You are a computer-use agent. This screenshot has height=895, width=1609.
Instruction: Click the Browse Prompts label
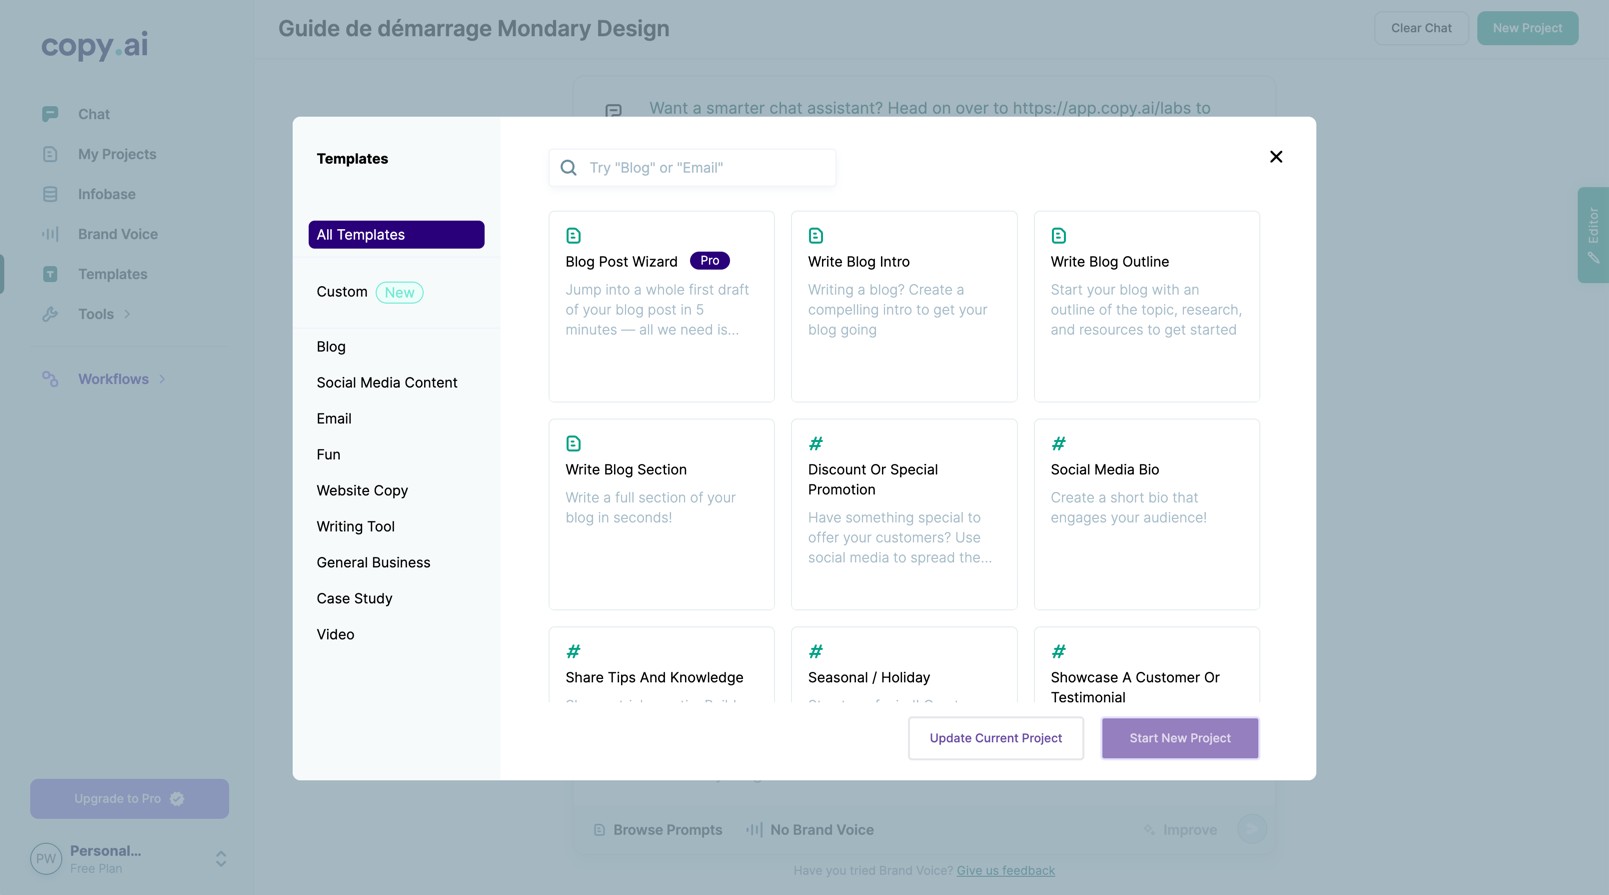pyautogui.click(x=668, y=830)
